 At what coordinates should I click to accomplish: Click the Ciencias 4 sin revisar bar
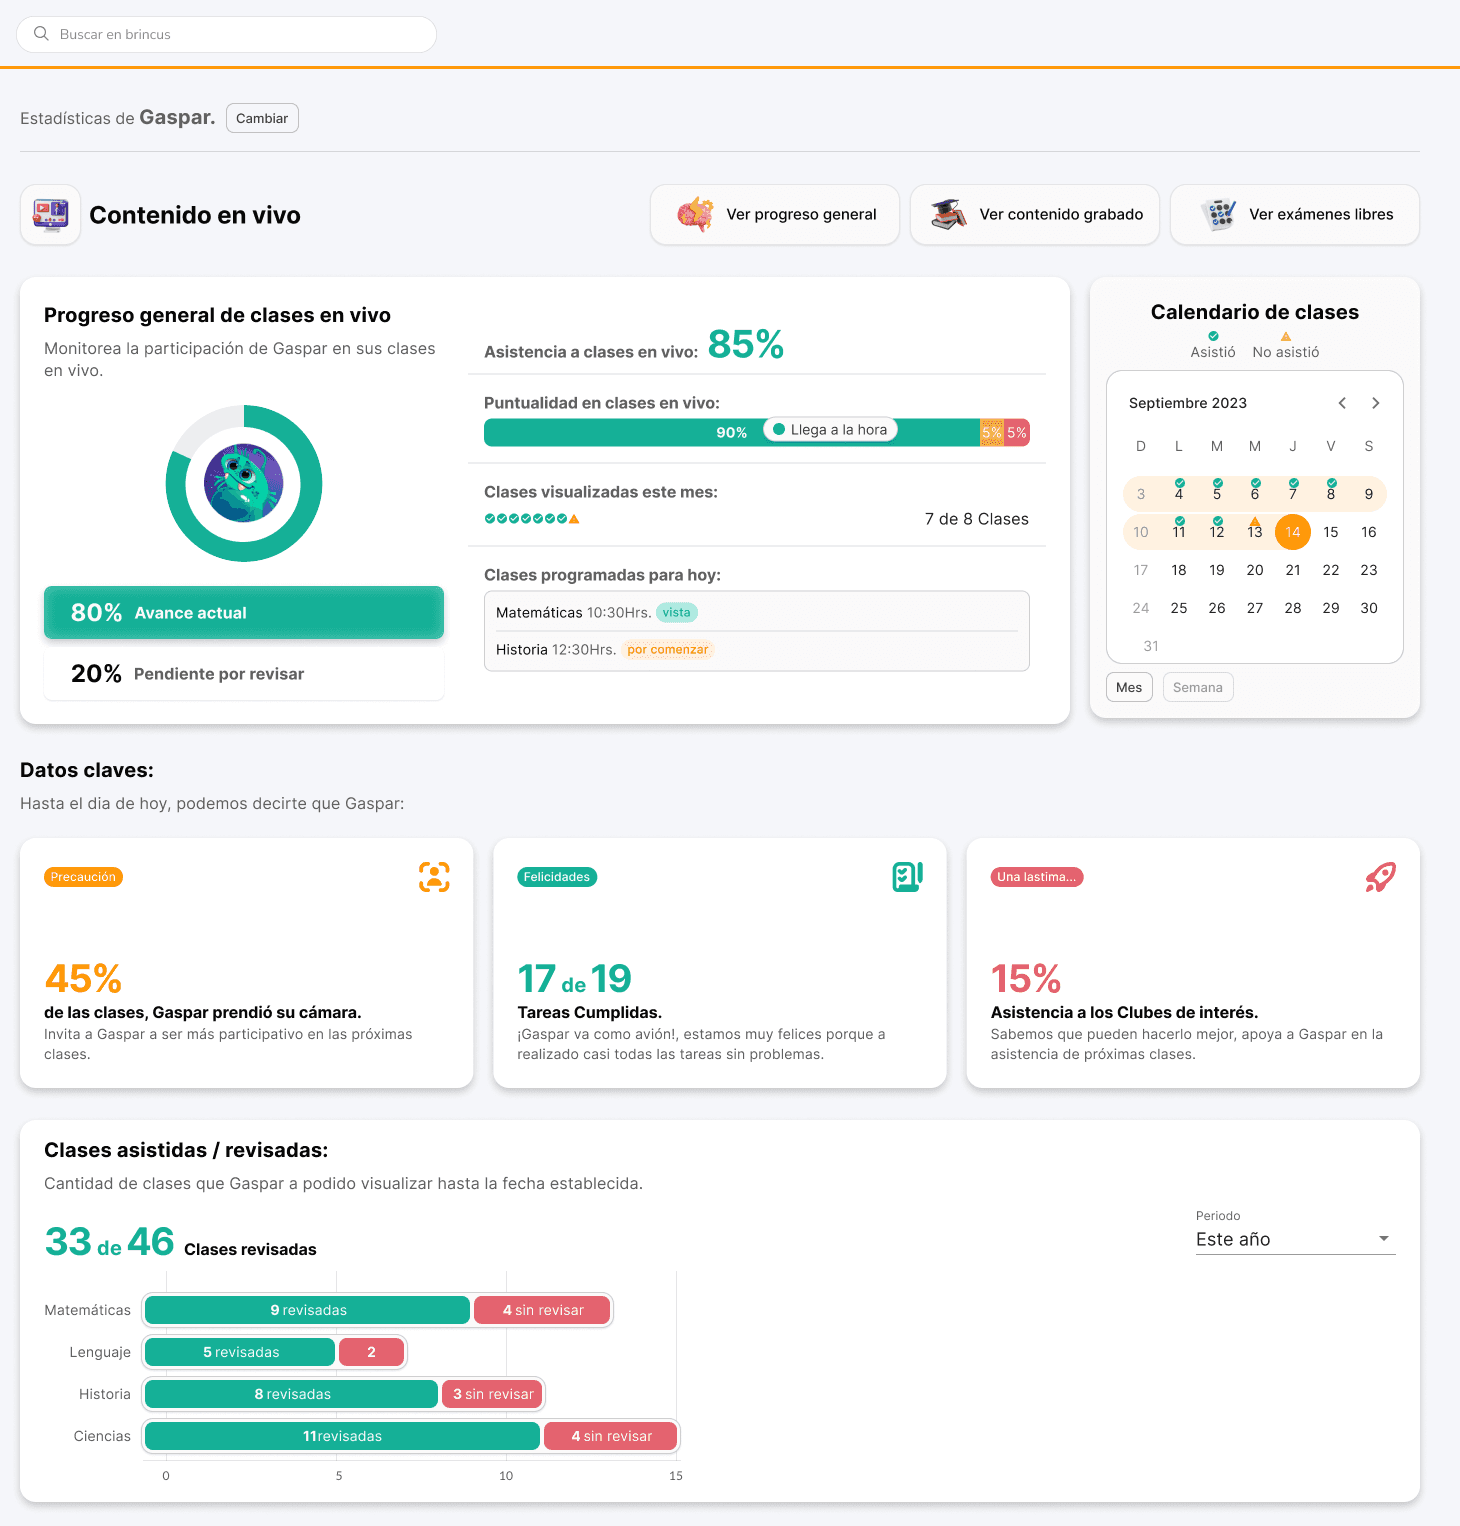[x=611, y=1436]
